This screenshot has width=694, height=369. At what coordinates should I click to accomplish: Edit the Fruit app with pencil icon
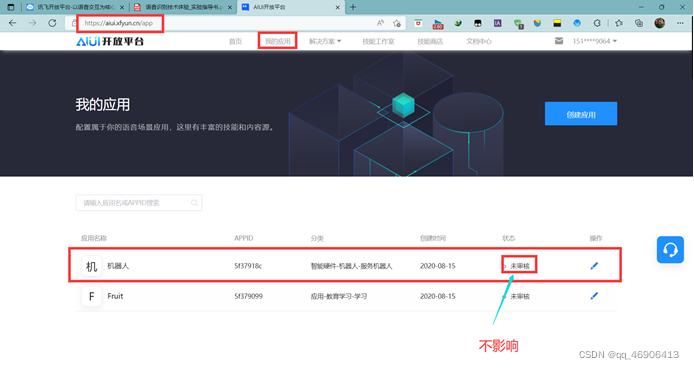(x=594, y=296)
